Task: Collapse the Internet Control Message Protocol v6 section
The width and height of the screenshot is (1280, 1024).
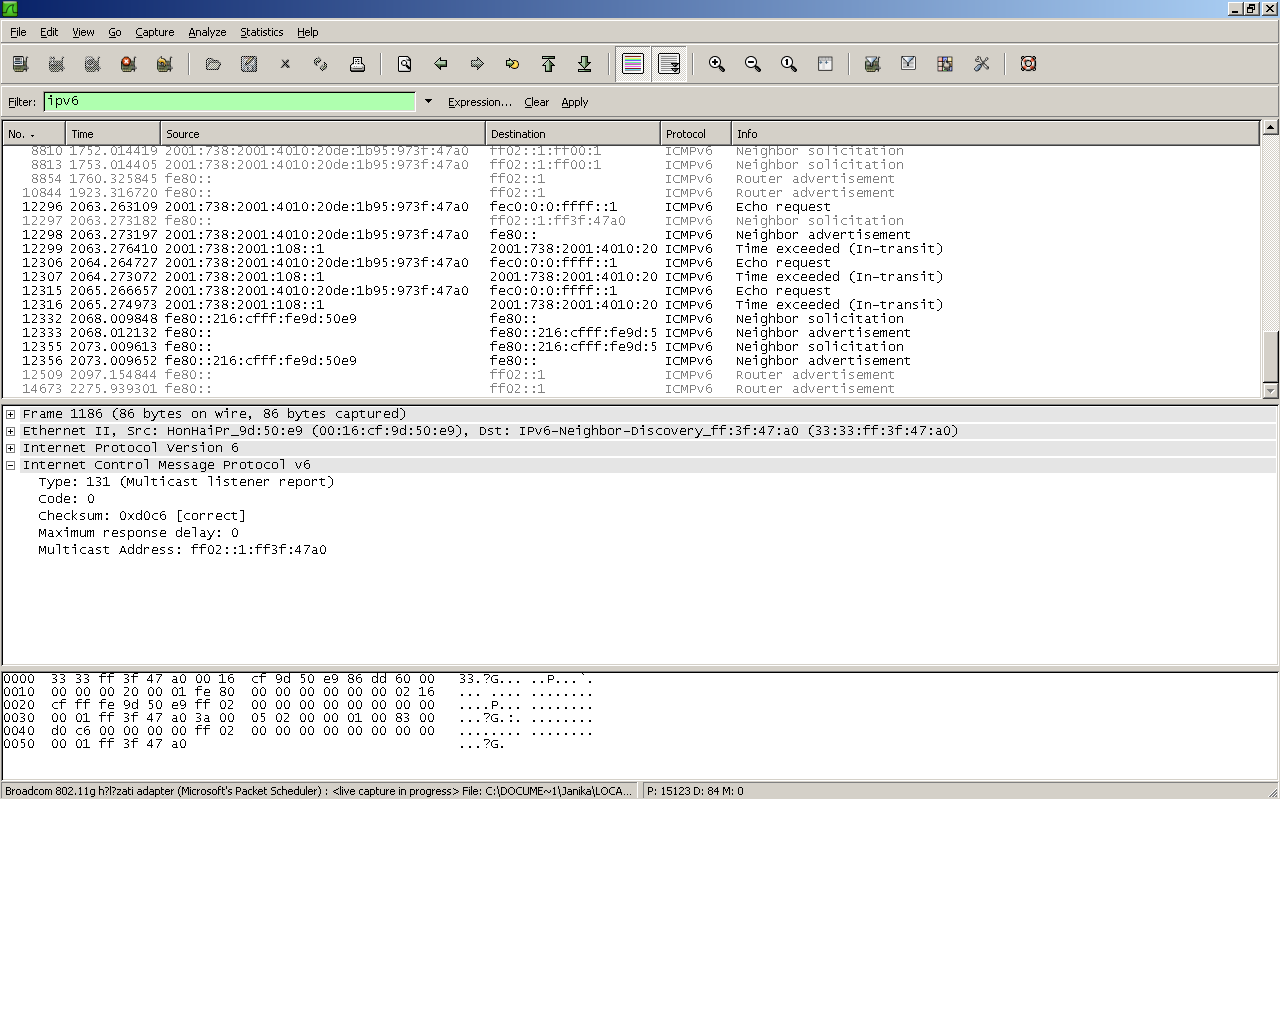Action: click(x=9, y=464)
